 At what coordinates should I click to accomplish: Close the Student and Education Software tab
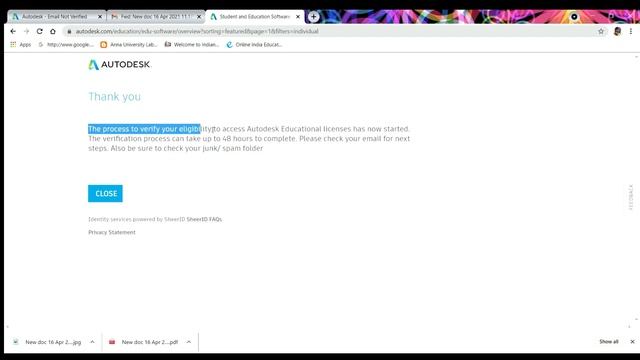[x=298, y=17]
